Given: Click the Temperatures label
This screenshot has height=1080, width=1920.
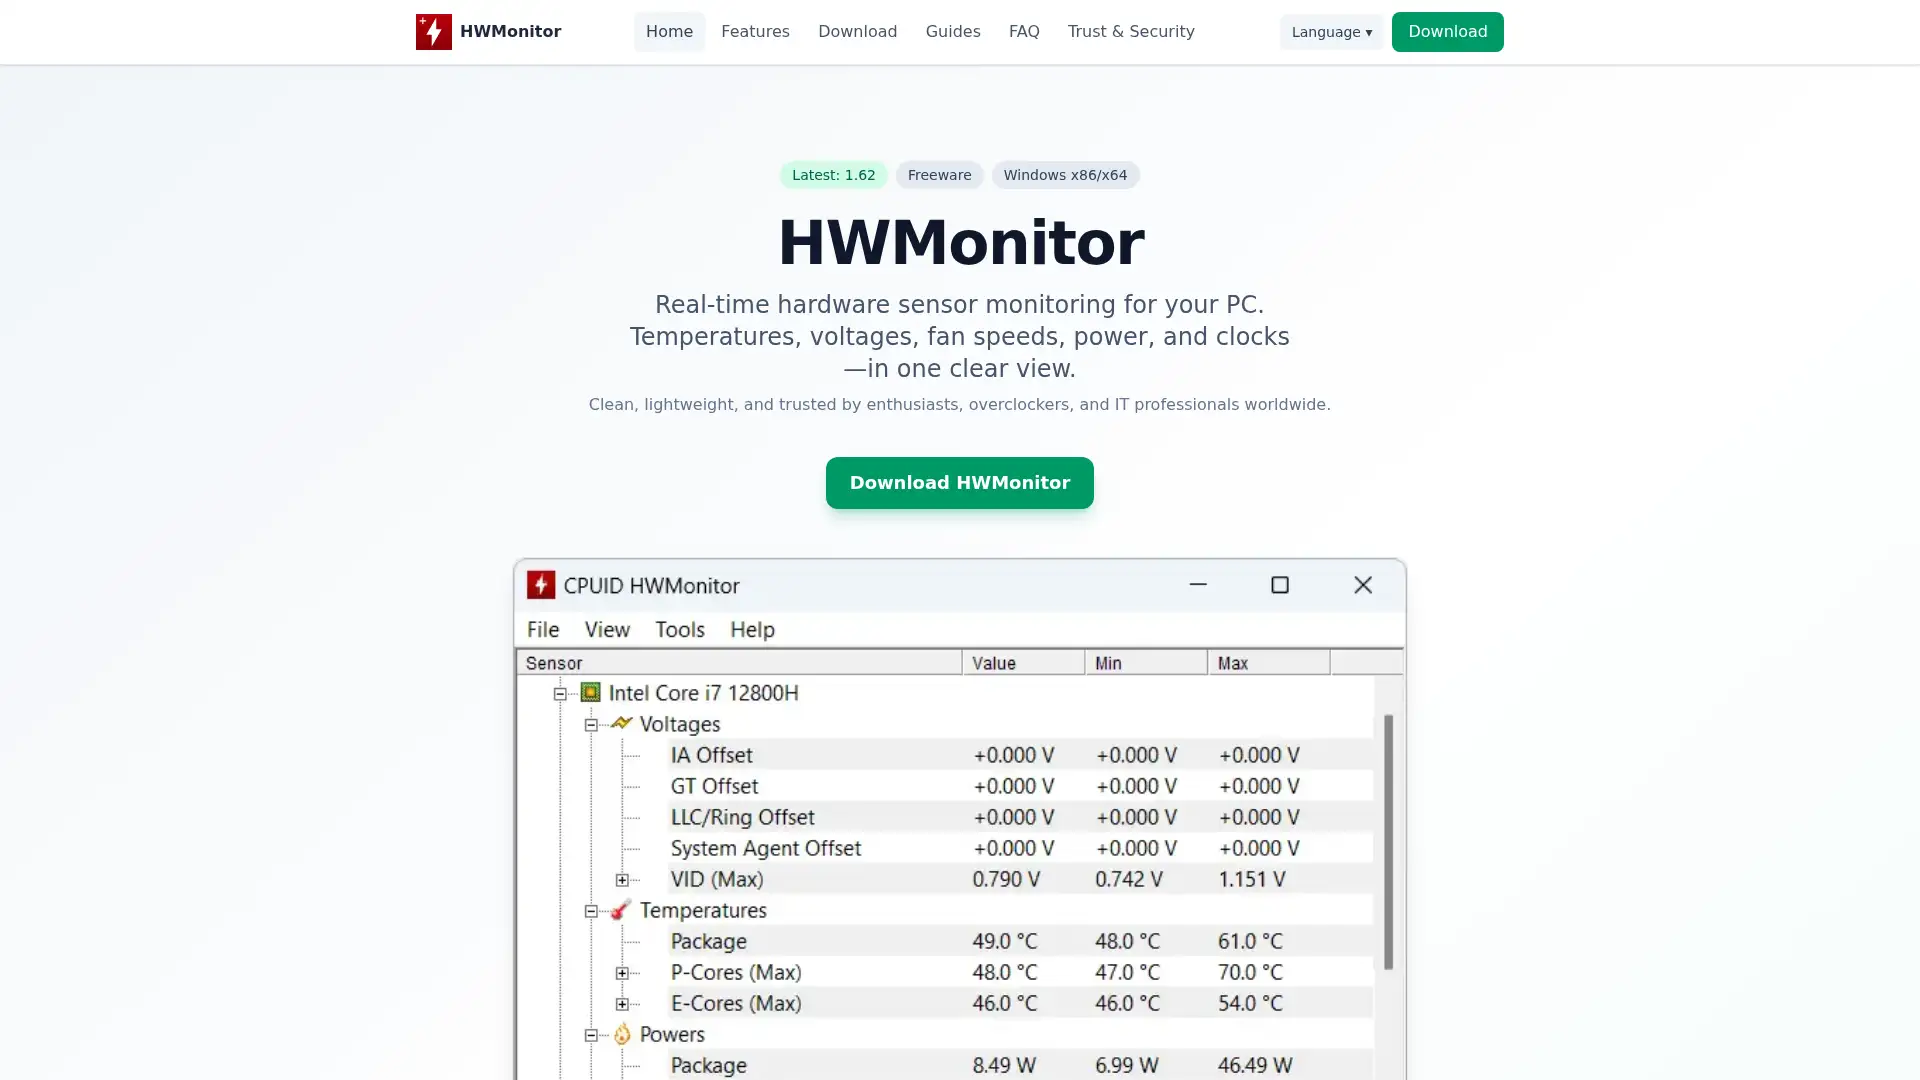Looking at the screenshot, I should point(703,910).
